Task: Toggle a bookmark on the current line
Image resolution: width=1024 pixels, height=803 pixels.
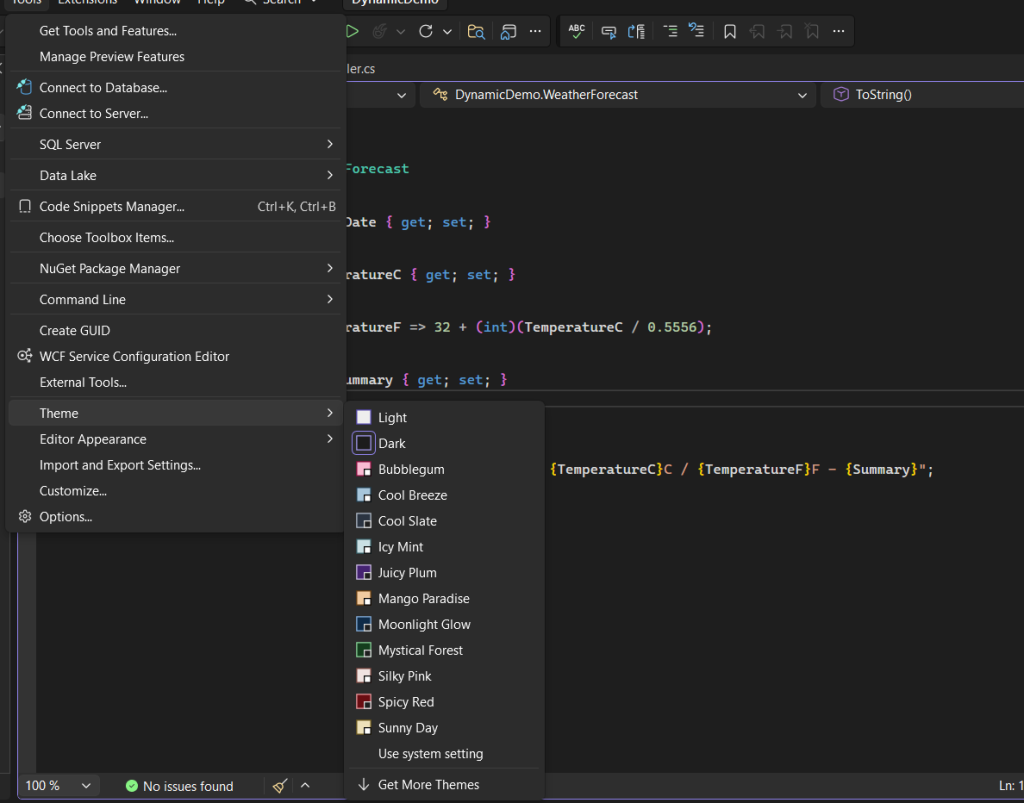Action: click(730, 31)
